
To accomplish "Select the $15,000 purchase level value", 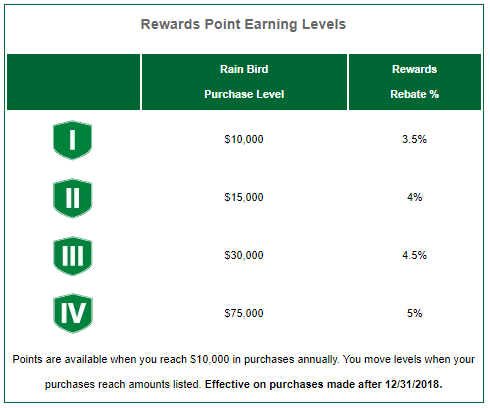I will tap(244, 197).
